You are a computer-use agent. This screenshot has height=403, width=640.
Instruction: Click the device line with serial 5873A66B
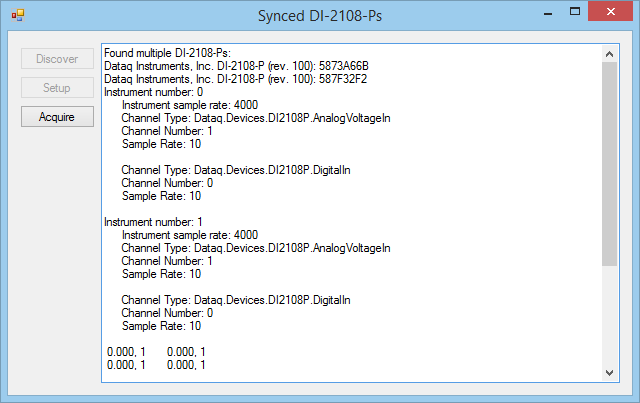pyautogui.click(x=236, y=66)
